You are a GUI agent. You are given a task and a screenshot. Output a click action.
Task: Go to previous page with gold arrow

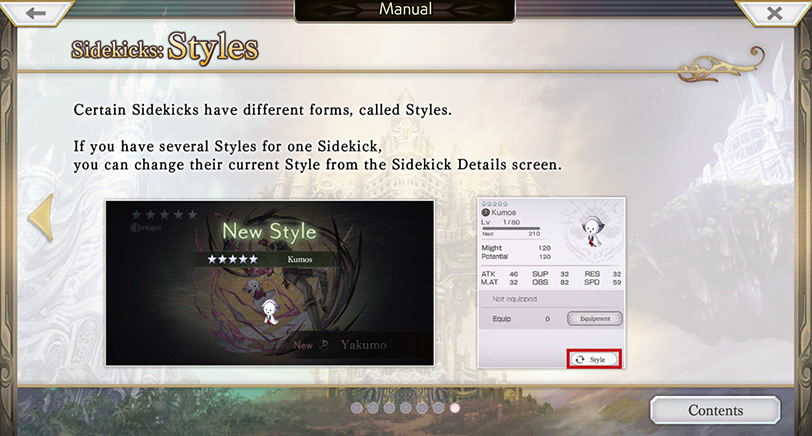click(41, 217)
